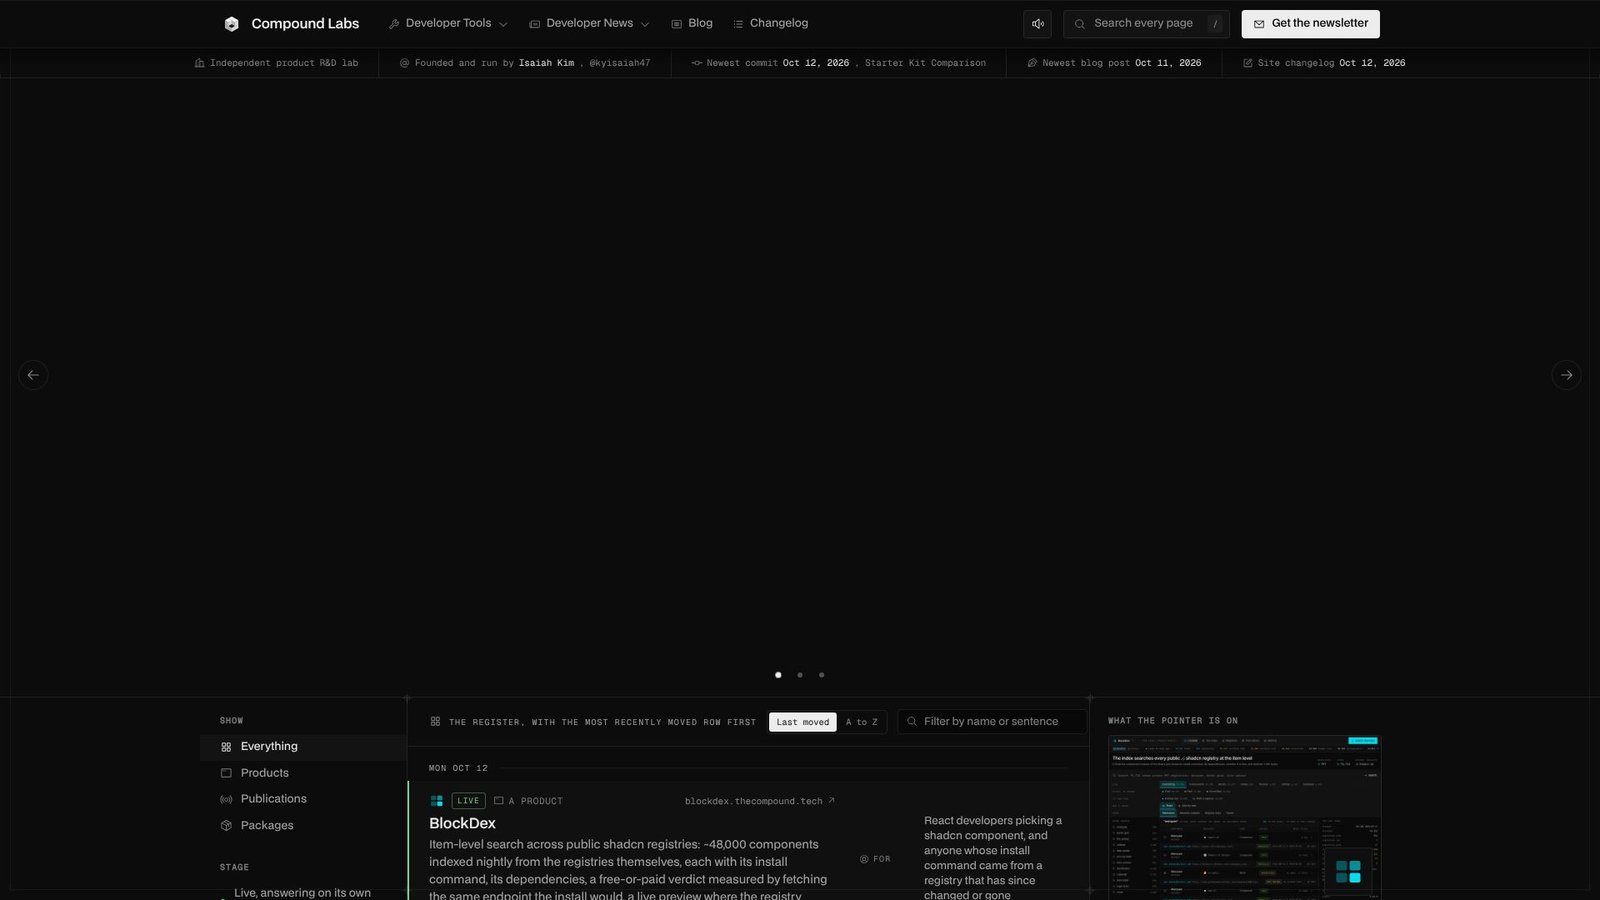This screenshot has height=900, width=1600.
Task: Click the box icon beside Products
Action: pyautogui.click(x=226, y=773)
